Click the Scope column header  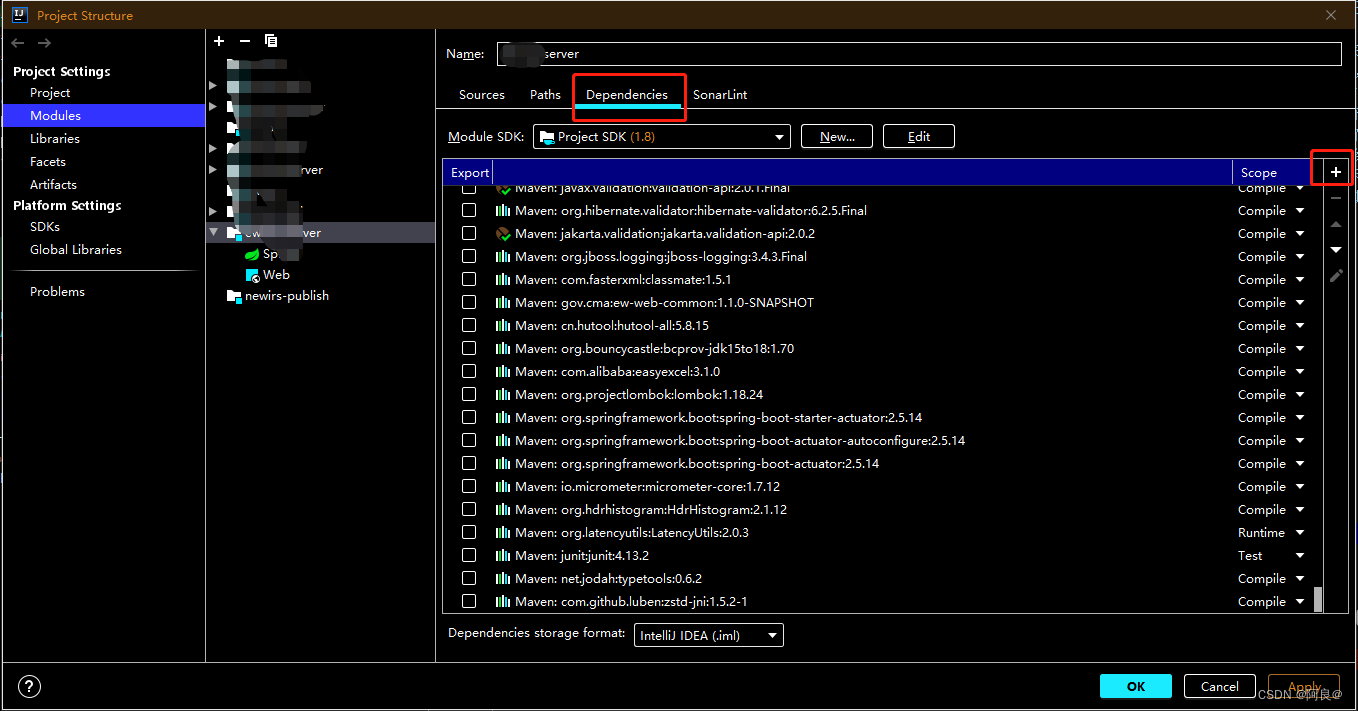point(1259,173)
